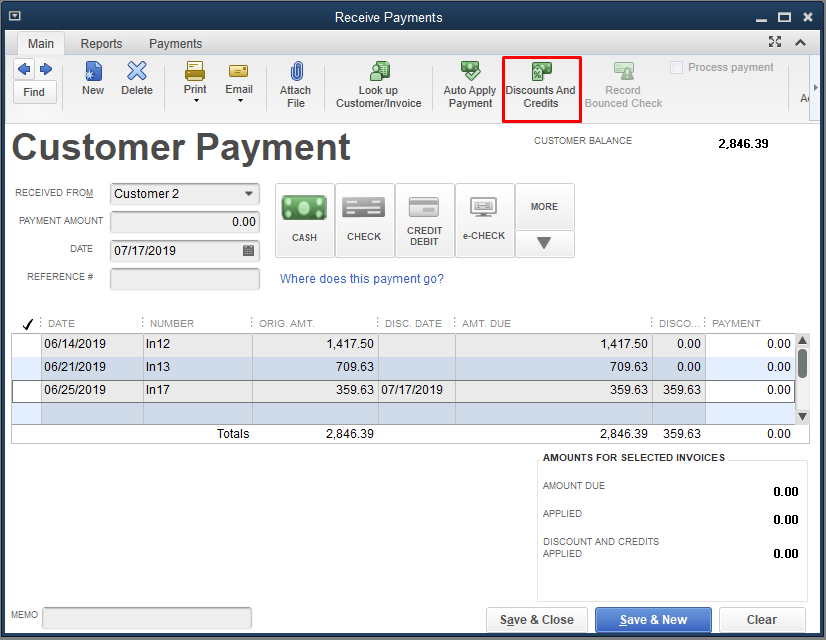Open the window control menu icon
The height and width of the screenshot is (640, 826).
[x=15, y=16]
